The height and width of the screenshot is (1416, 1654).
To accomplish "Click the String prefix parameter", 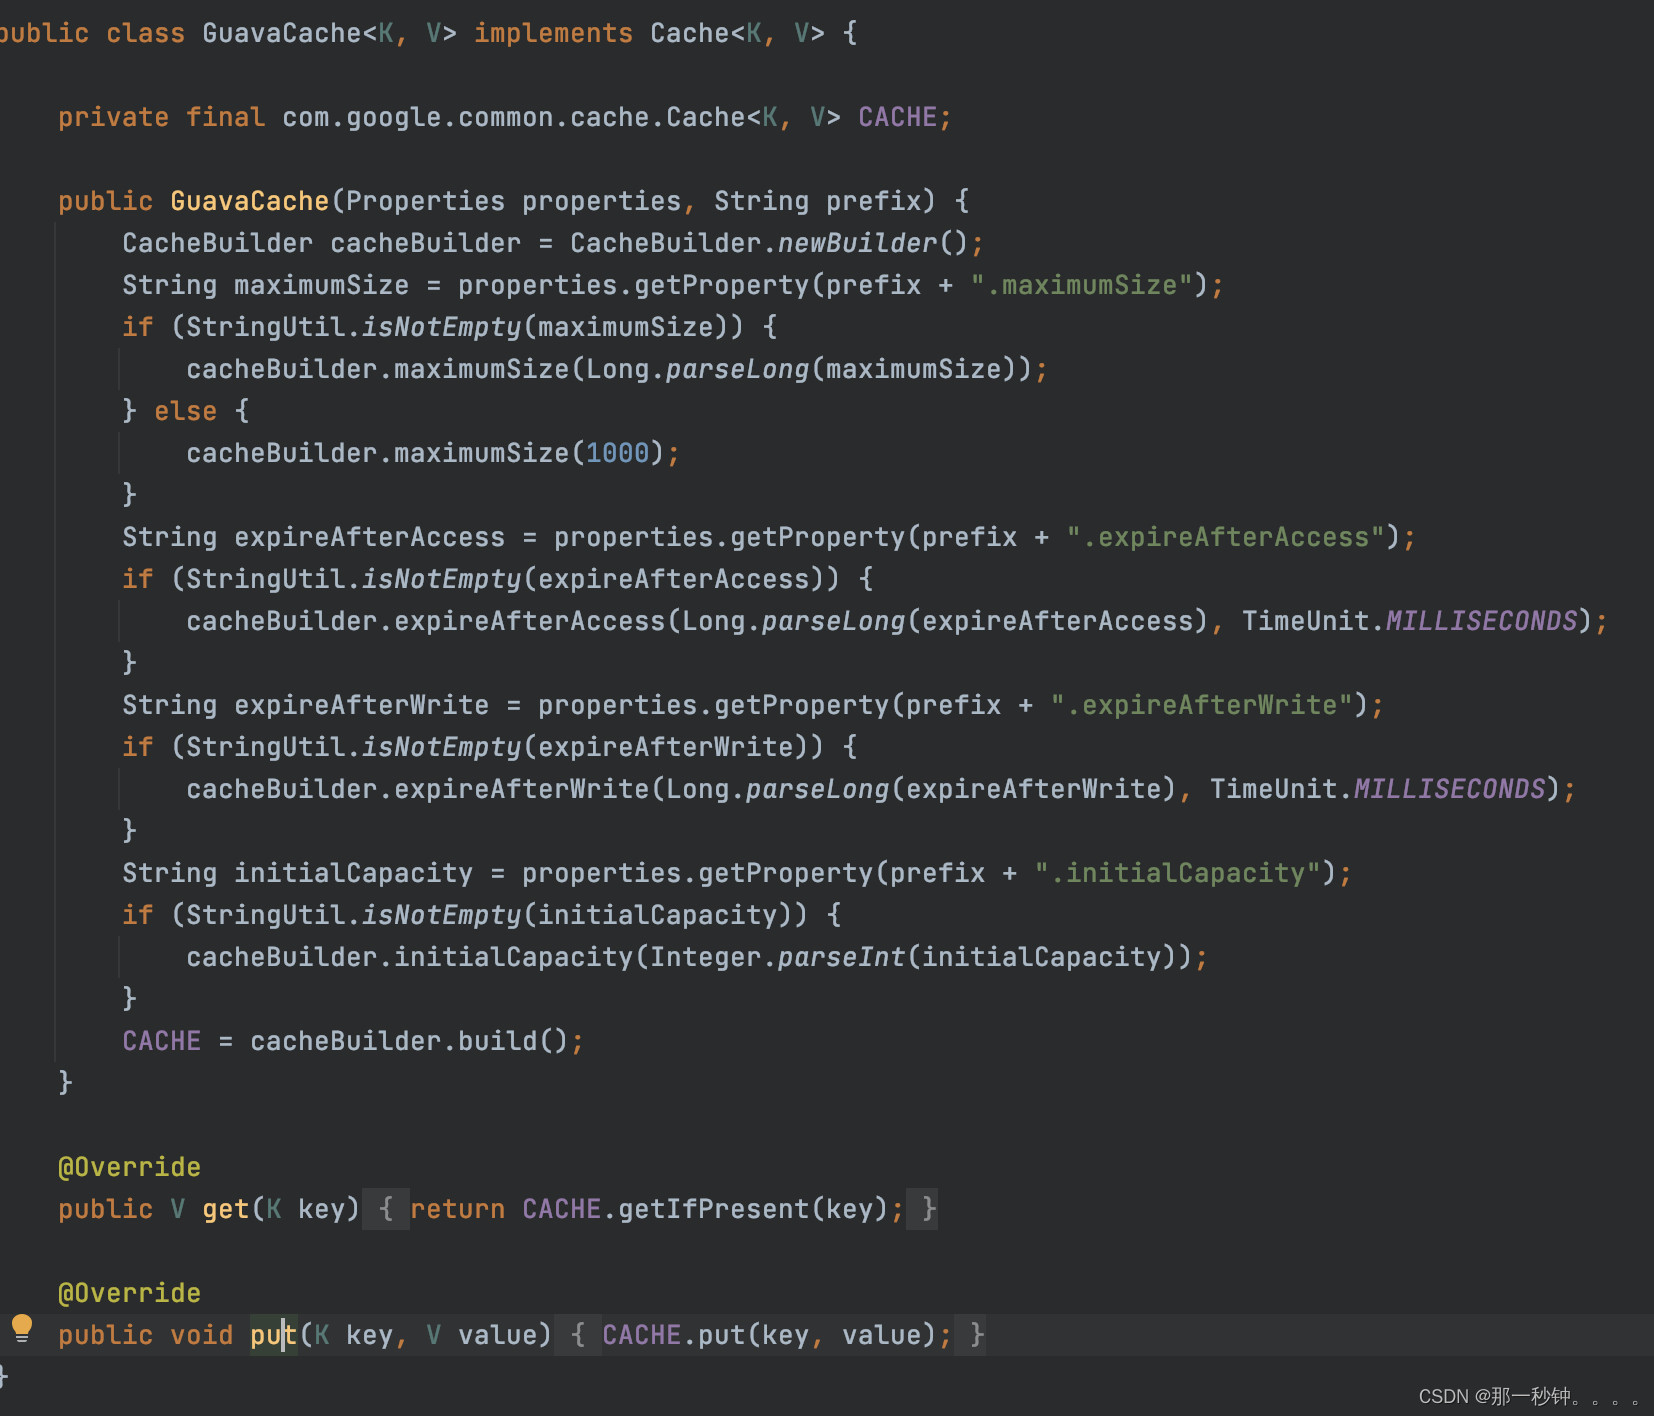I will [x=817, y=201].
